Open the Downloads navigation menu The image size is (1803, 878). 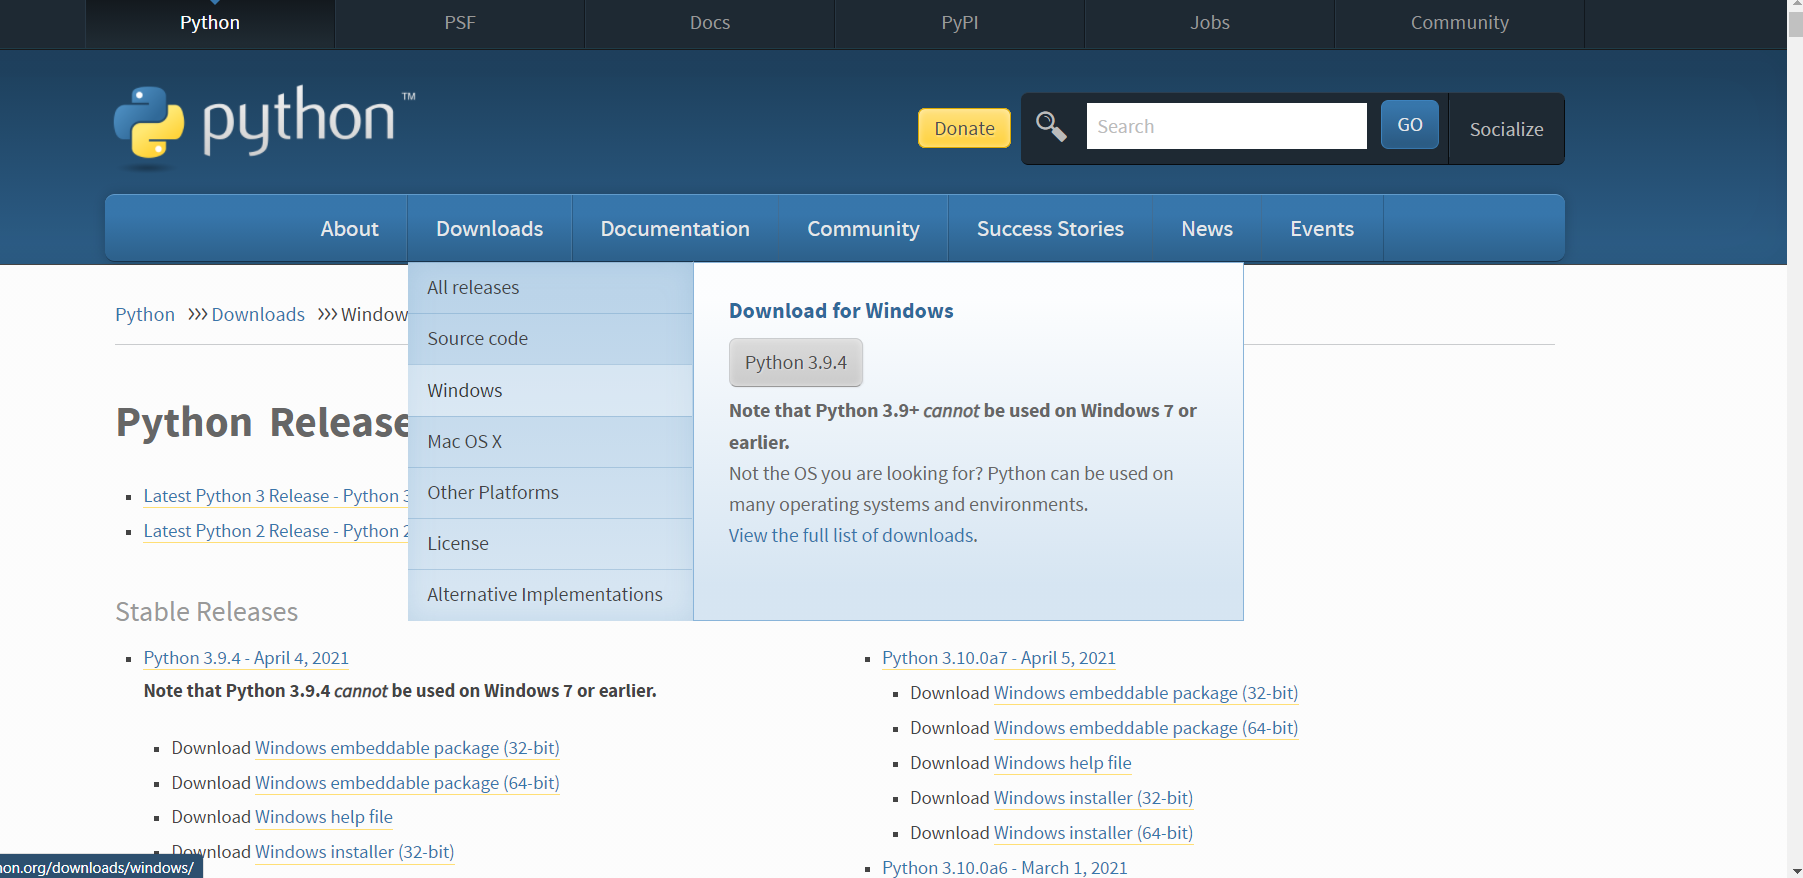point(490,229)
